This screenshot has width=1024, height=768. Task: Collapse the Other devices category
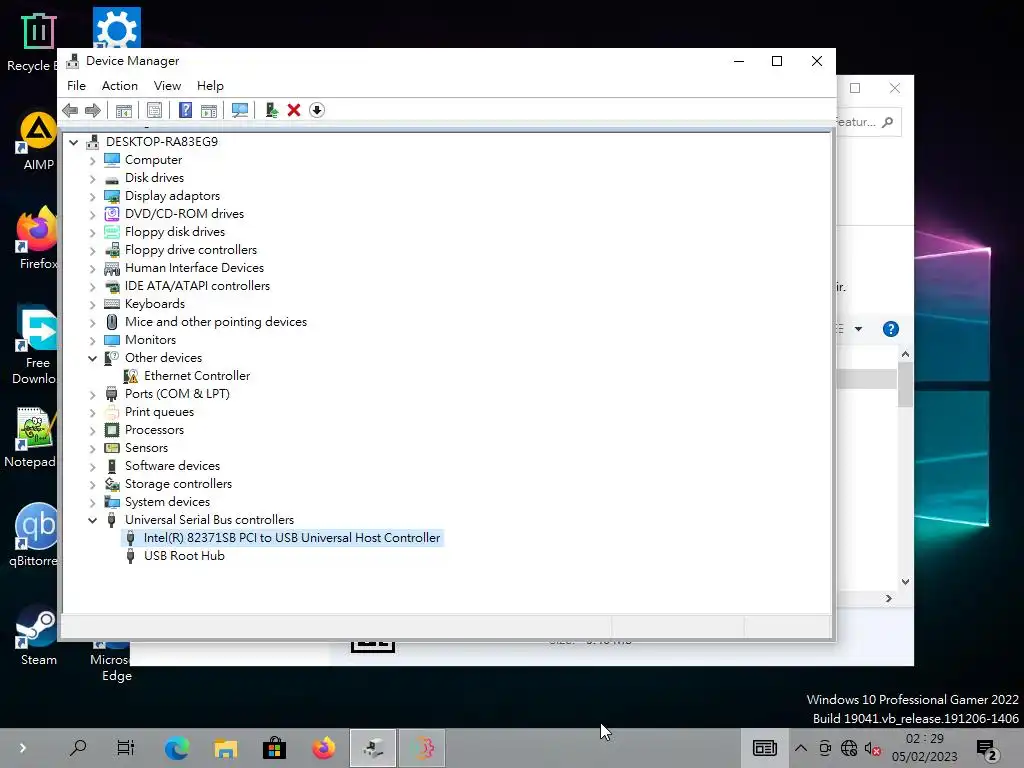[92, 358]
